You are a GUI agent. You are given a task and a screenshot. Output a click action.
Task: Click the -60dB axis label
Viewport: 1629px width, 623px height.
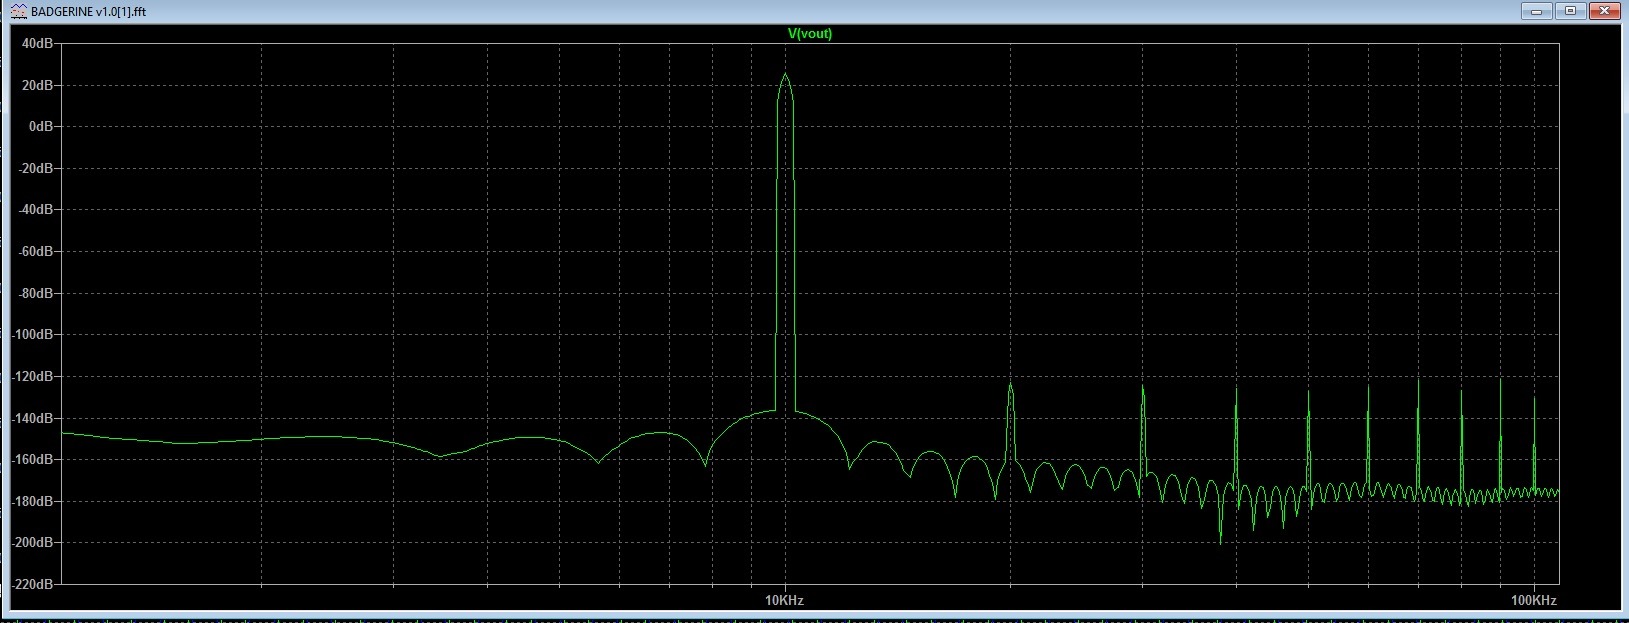(35, 252)
